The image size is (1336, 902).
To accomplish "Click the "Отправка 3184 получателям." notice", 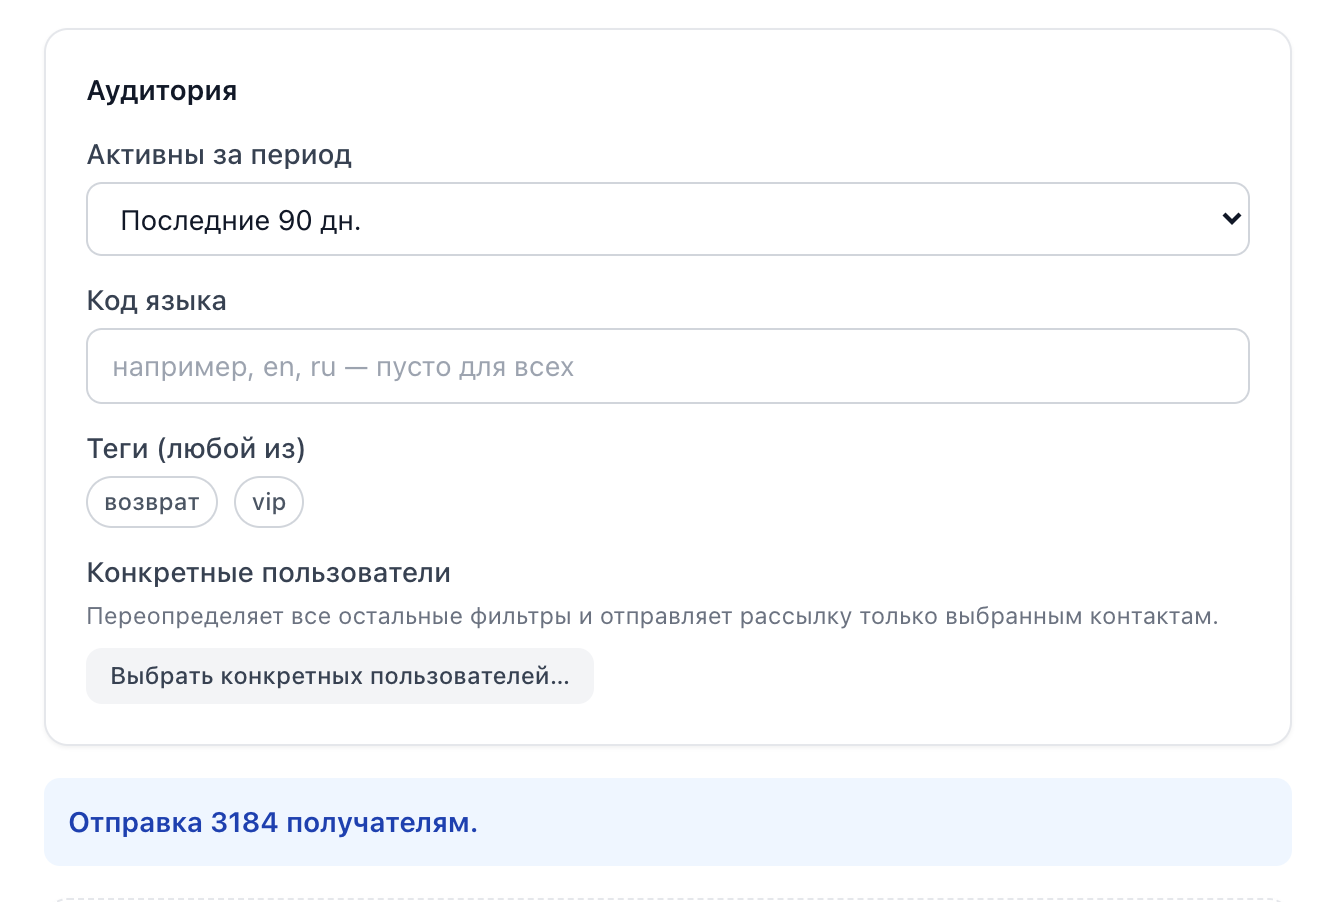I will [668, 822].
